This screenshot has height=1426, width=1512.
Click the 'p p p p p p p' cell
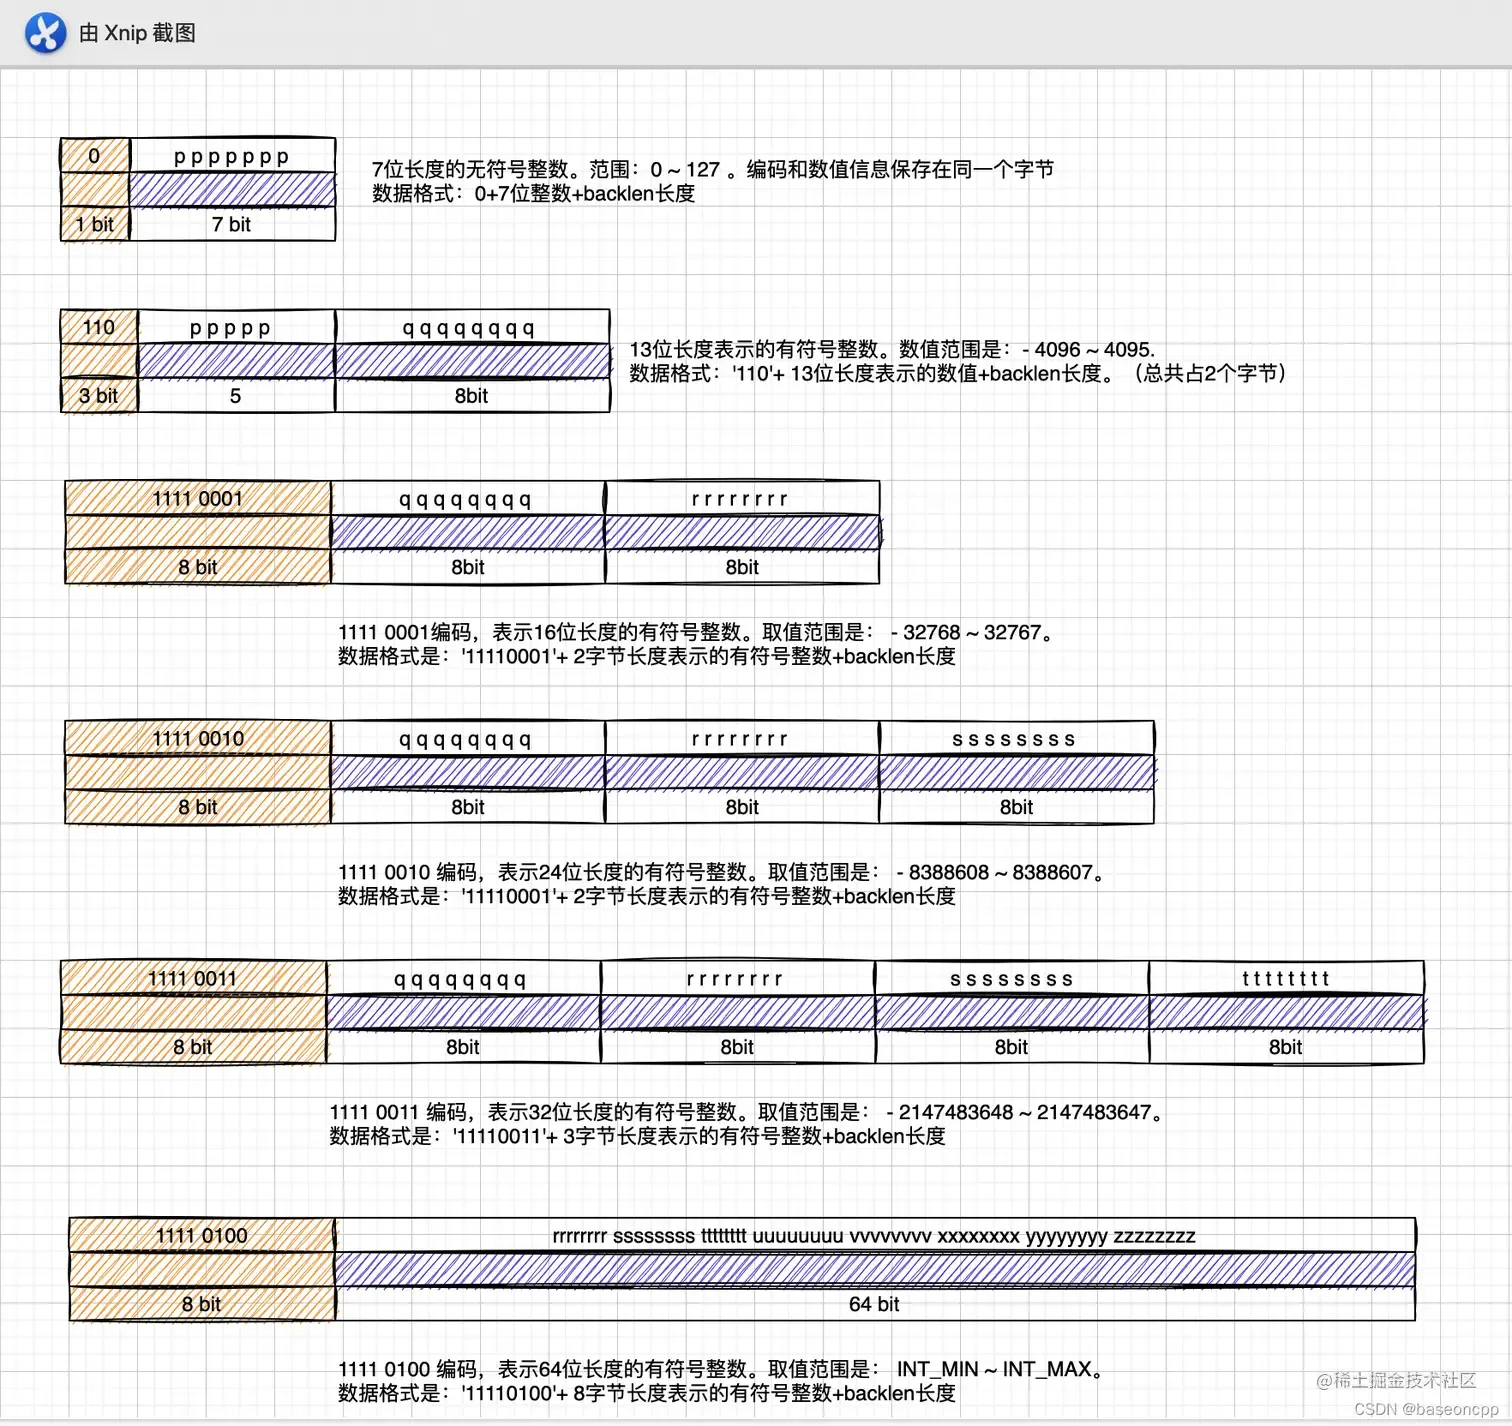point(232,156)
